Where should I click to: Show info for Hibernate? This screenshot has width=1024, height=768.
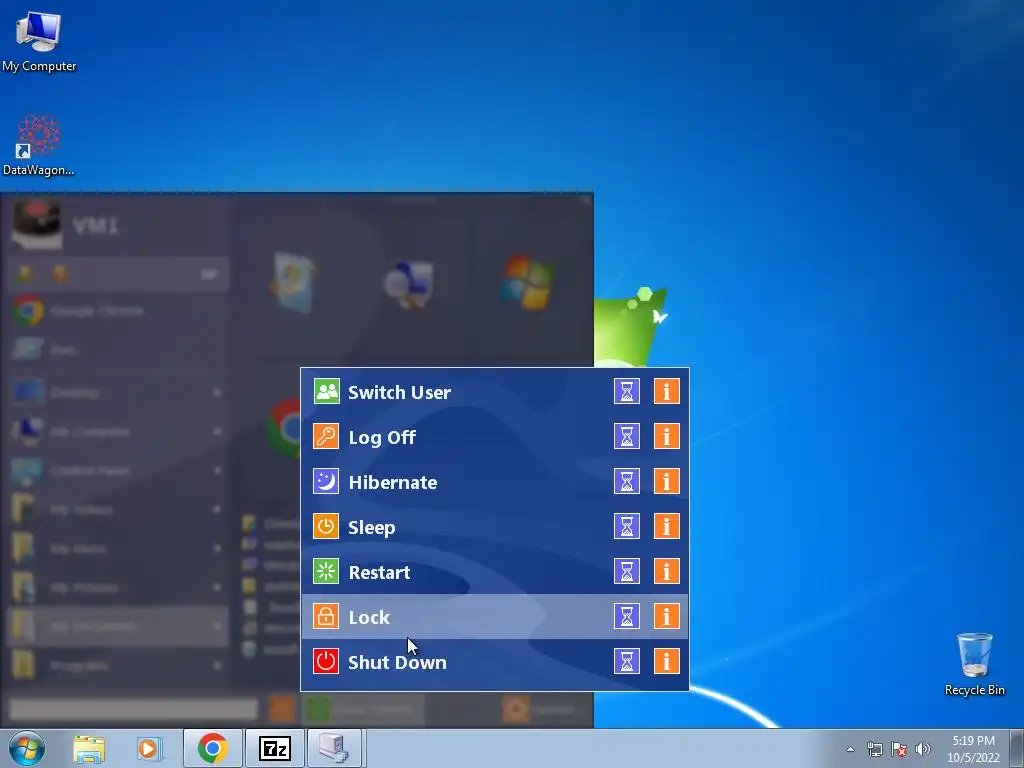[x=667, y=481]
